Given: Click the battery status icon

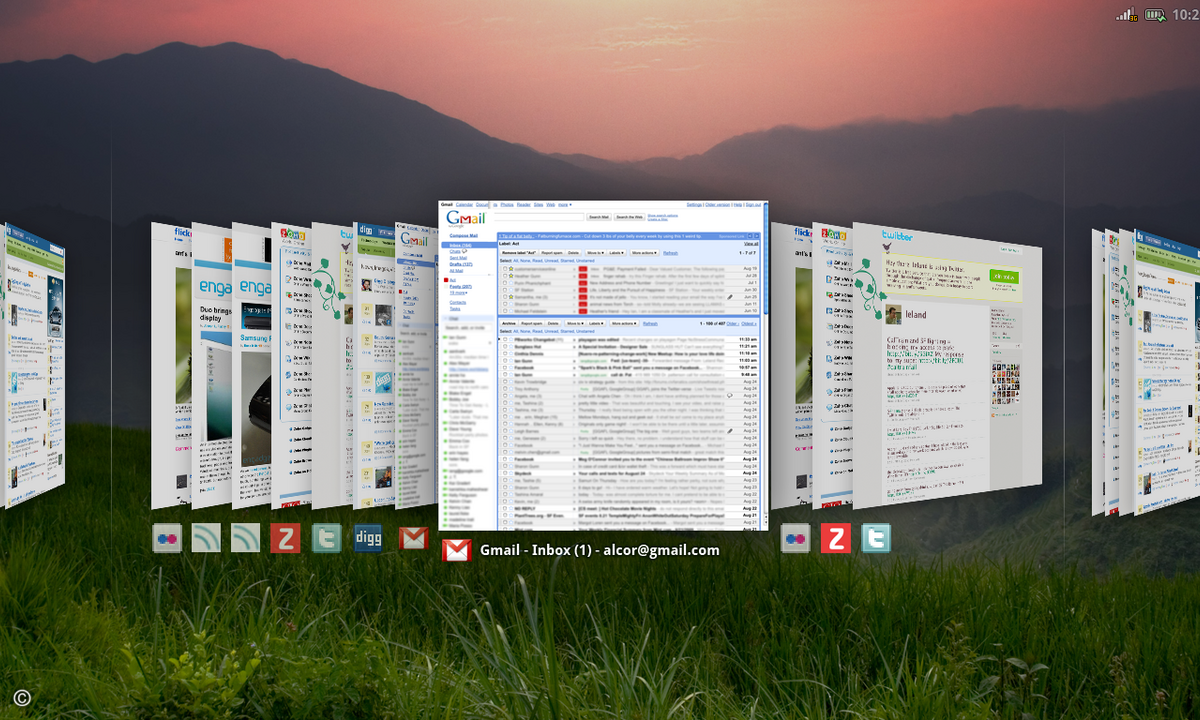Looking at the screenshot, I should [1155, 14].
